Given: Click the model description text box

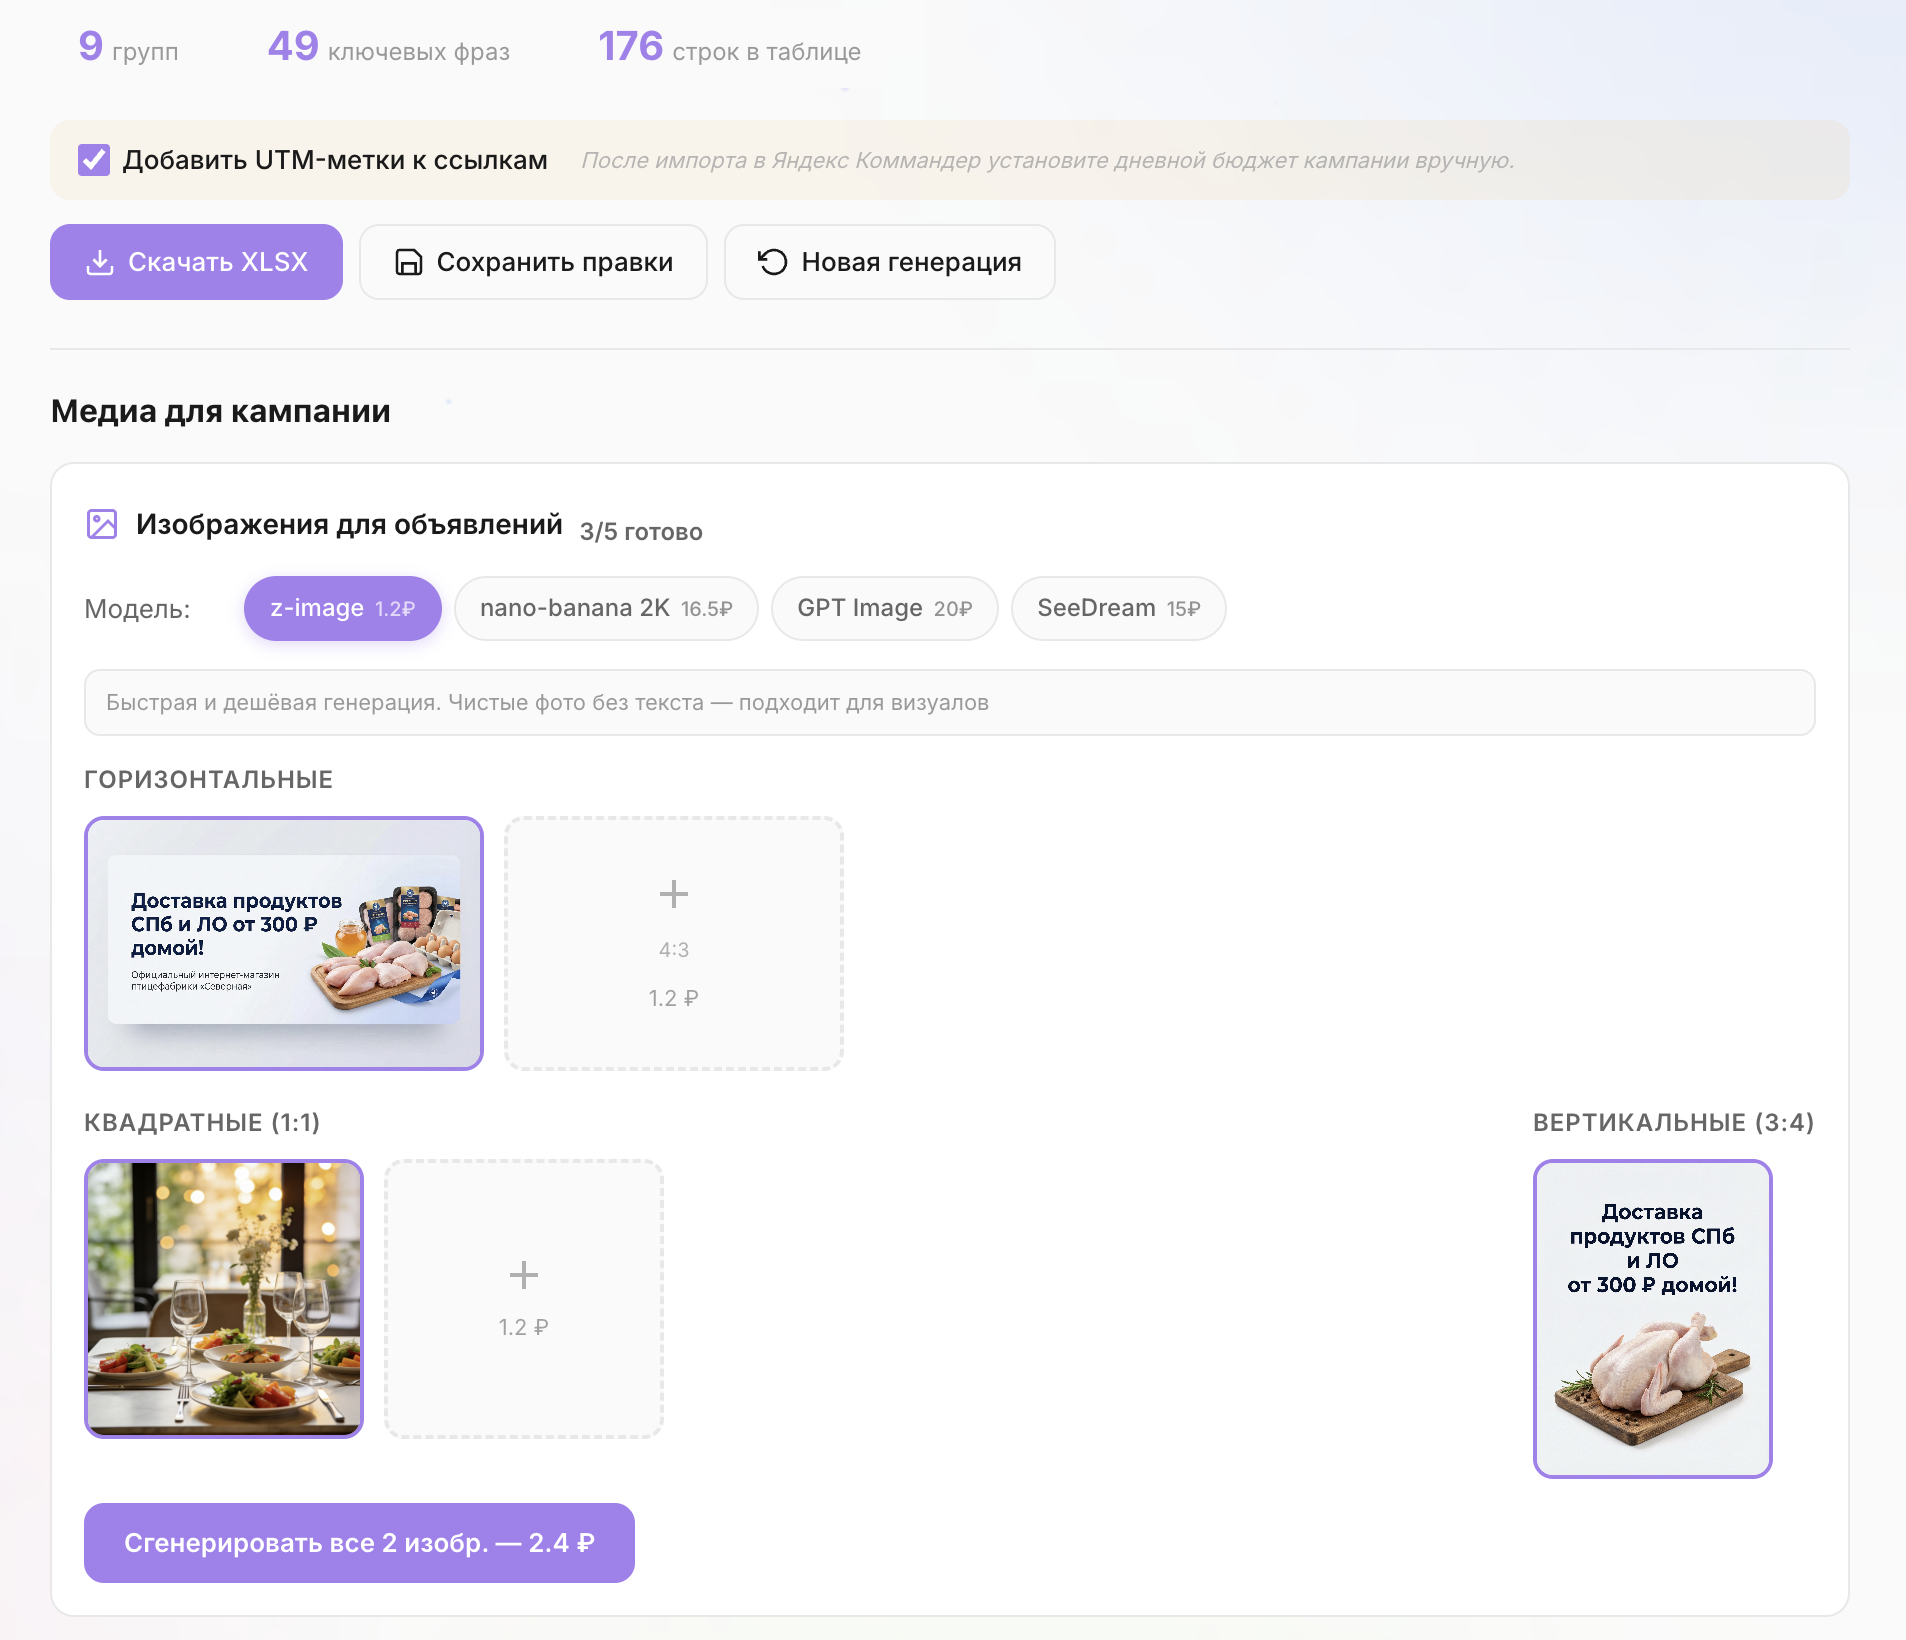Looking at the screenshot, I should [x=950, y=703].
